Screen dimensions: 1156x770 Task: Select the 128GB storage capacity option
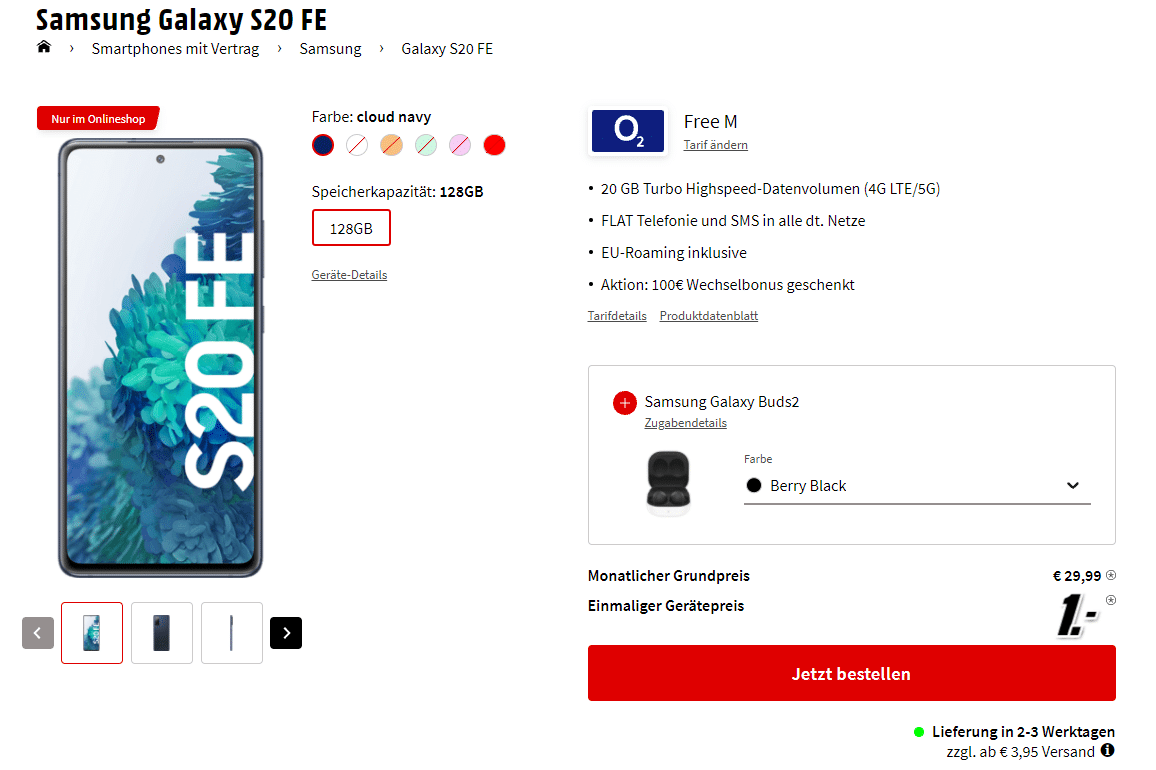(351, 228)
